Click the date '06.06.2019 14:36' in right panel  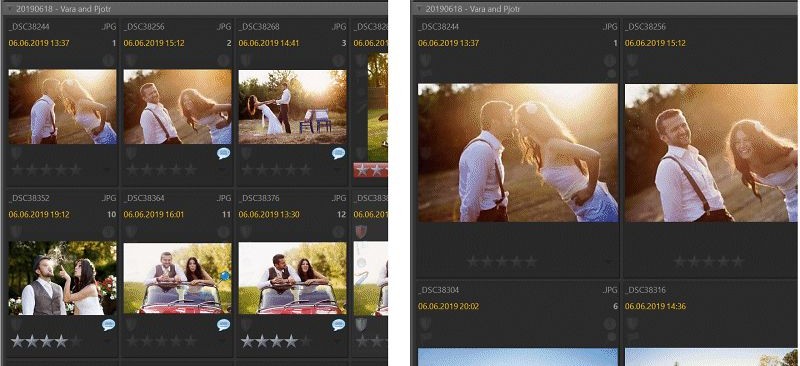(656, 306)
